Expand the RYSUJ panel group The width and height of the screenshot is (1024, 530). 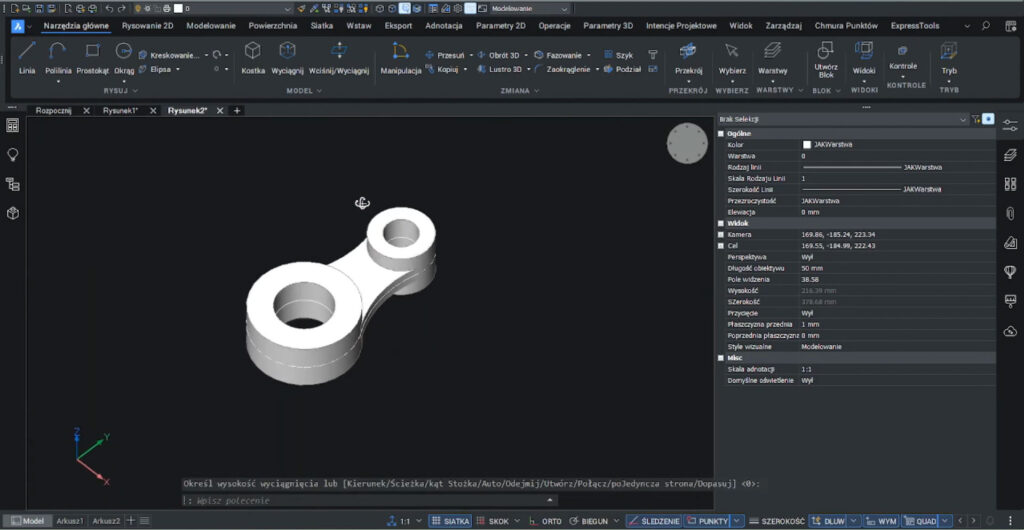(x=121, y=91)
